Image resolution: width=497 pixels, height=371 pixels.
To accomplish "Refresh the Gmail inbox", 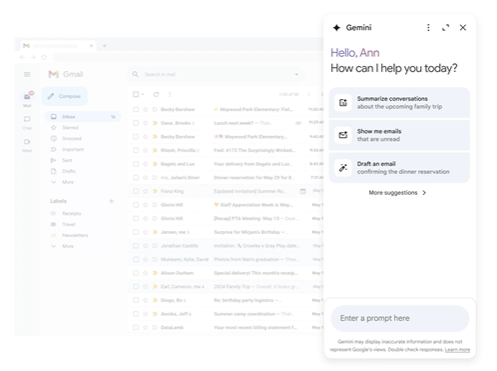I will pos(156,94).
